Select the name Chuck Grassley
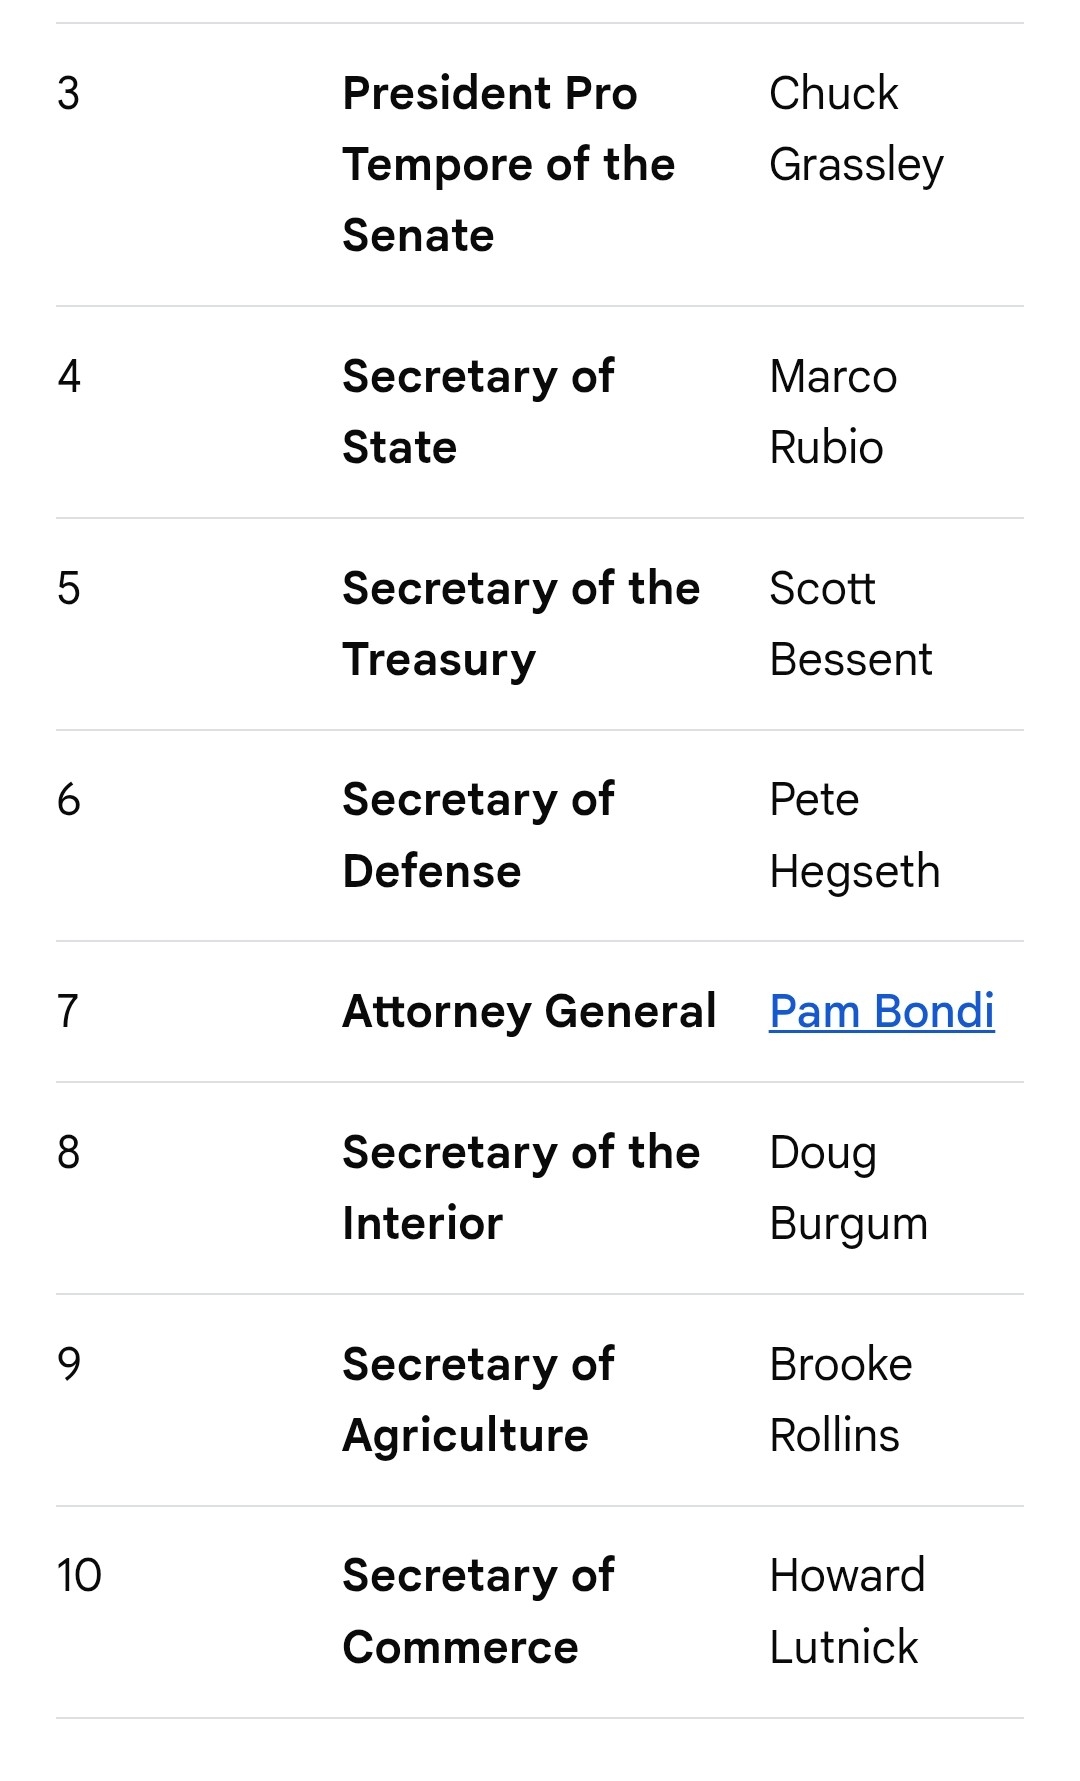This screenshot has width=1080, height=1781. [x=856, y=129]
